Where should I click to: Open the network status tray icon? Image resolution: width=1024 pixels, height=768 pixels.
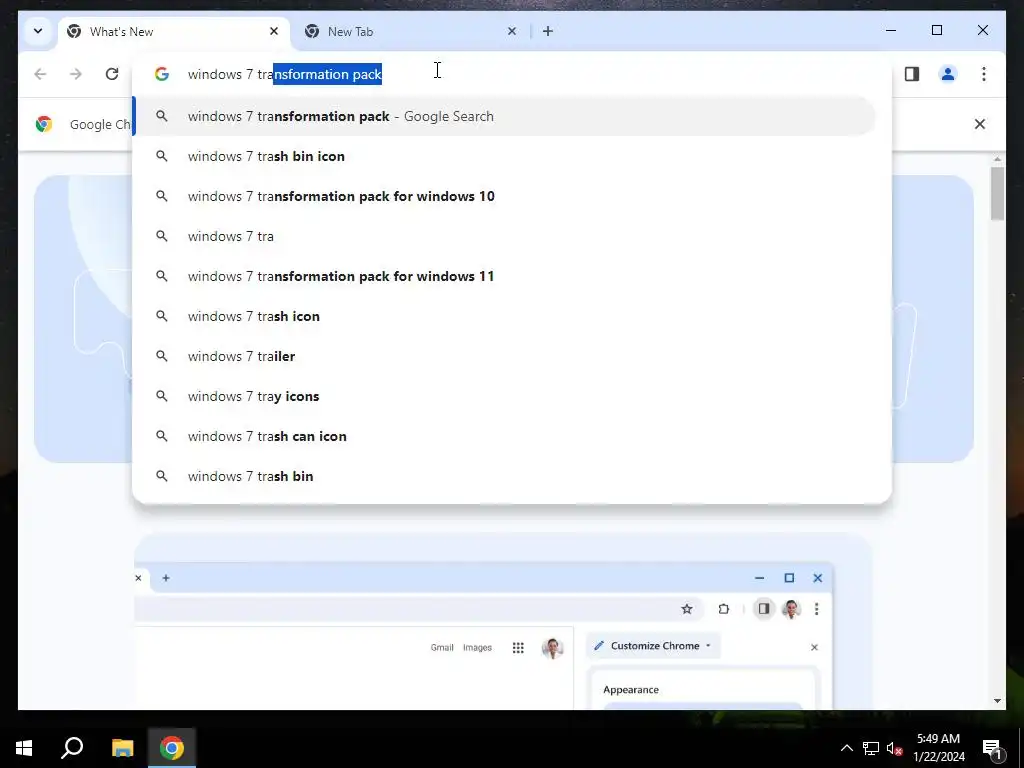click(x=871, y=748)
